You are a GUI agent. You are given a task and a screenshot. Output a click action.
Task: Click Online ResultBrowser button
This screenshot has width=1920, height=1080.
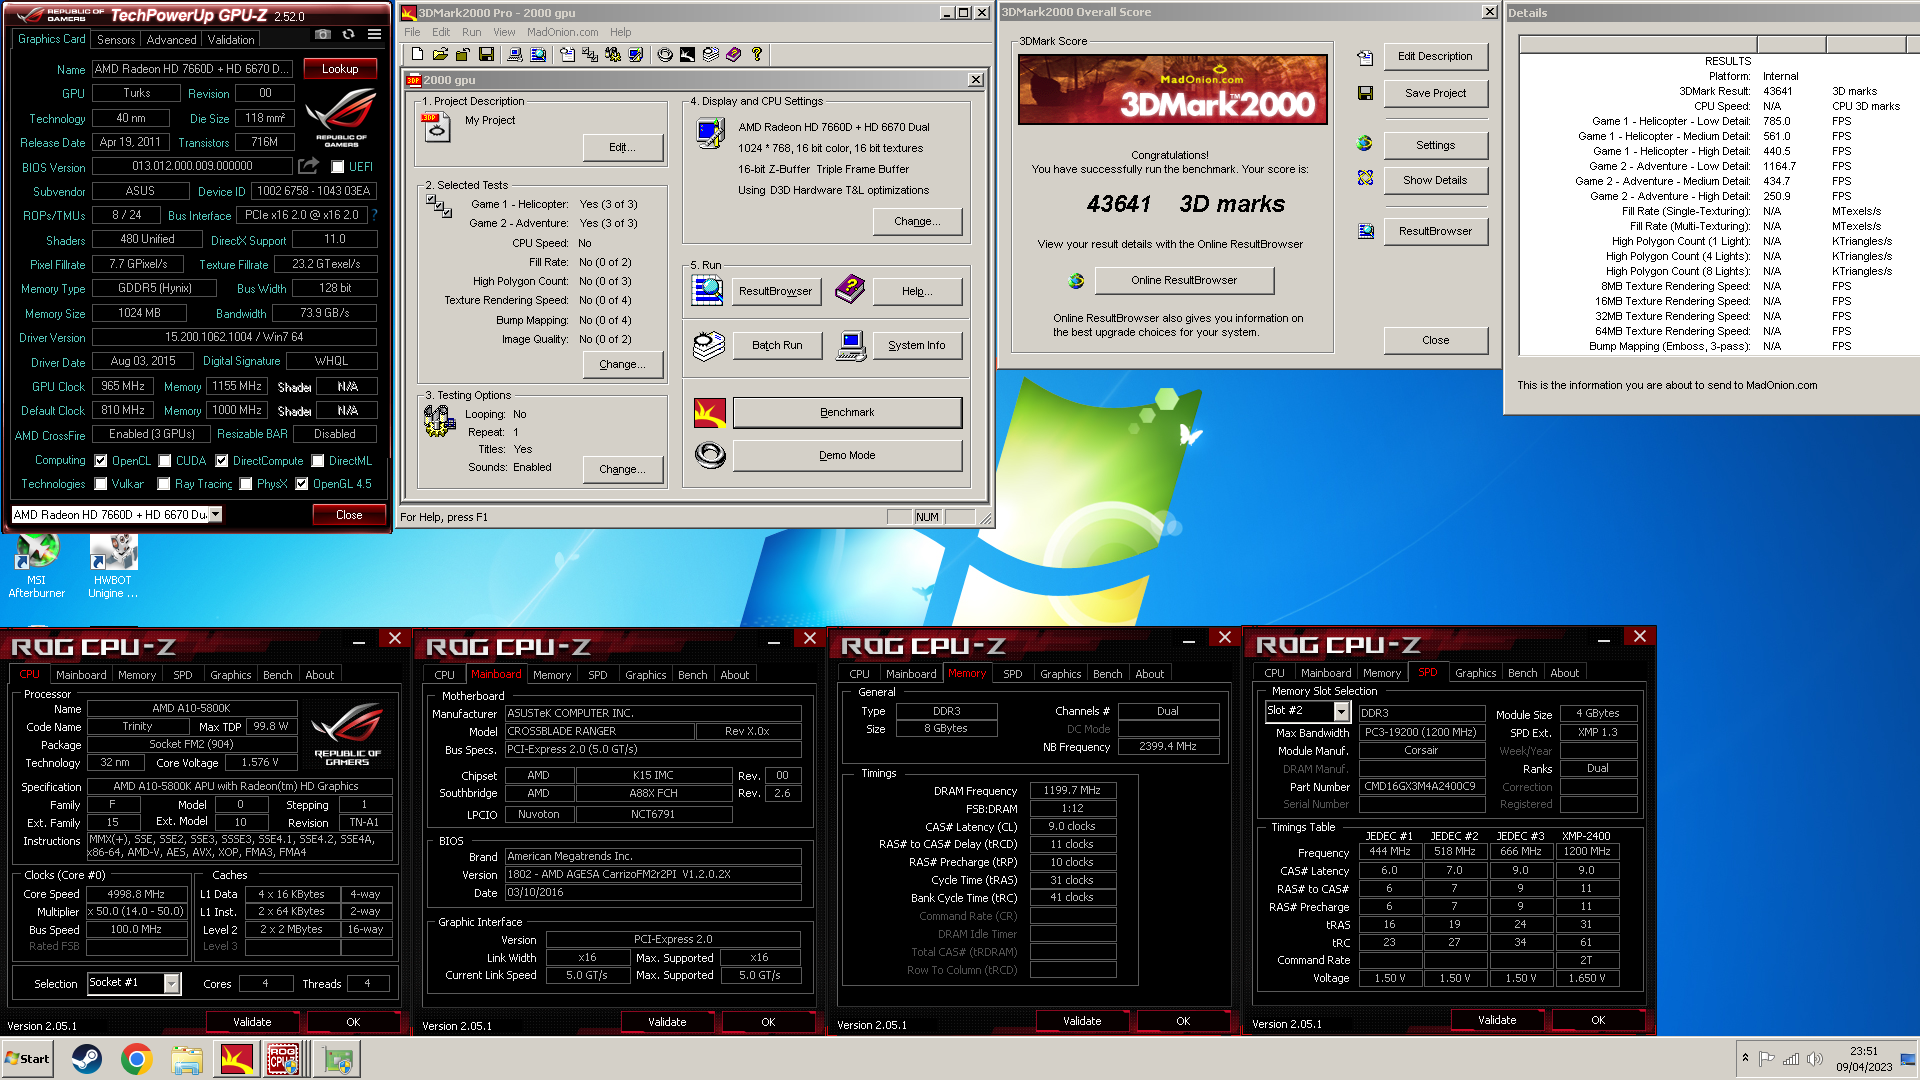(1184, 280)
